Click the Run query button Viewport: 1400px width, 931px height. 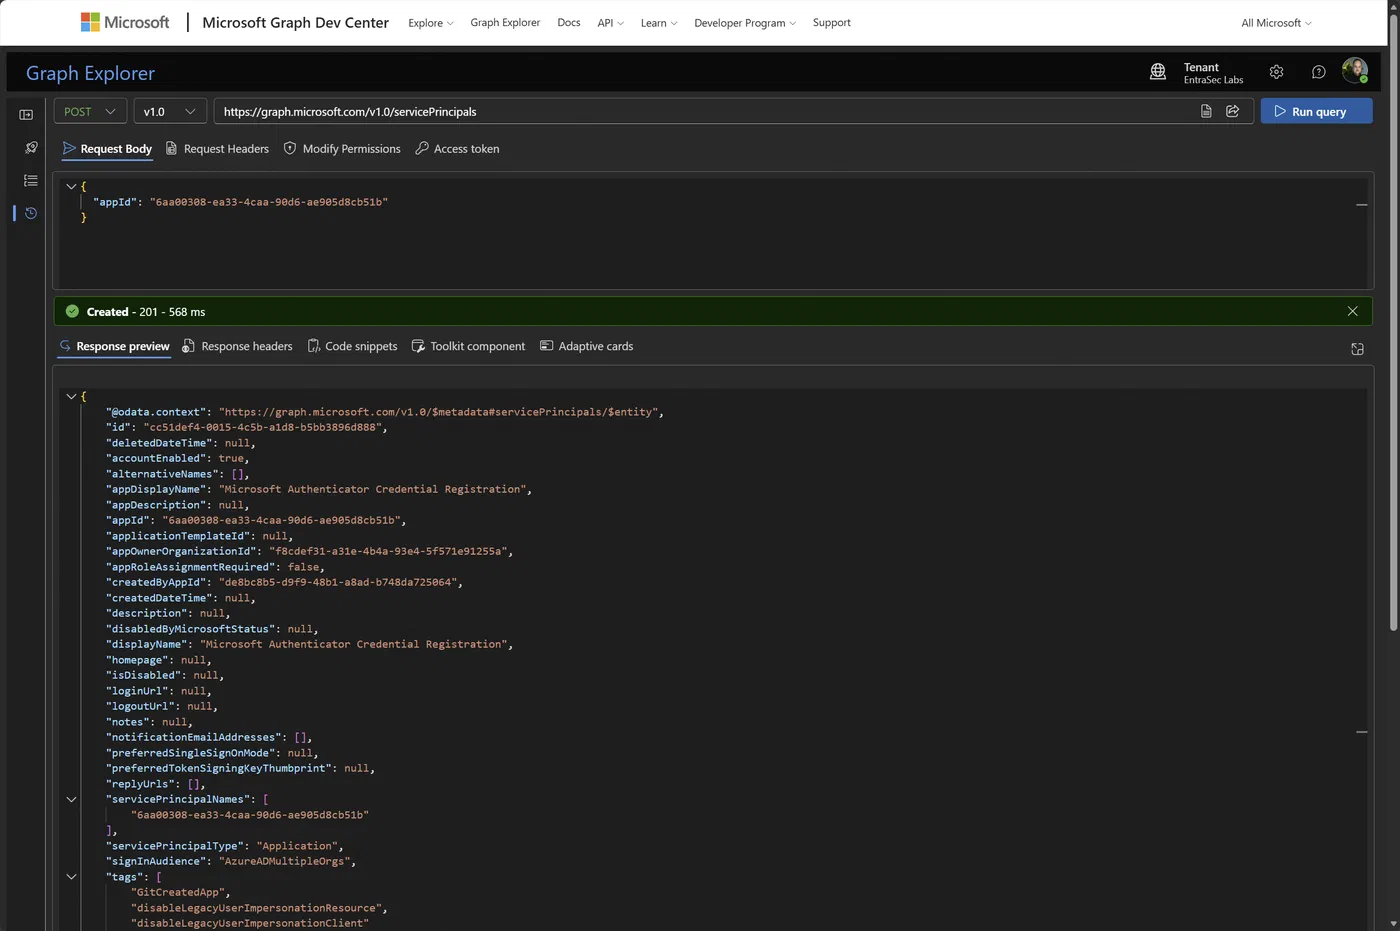1316,111
